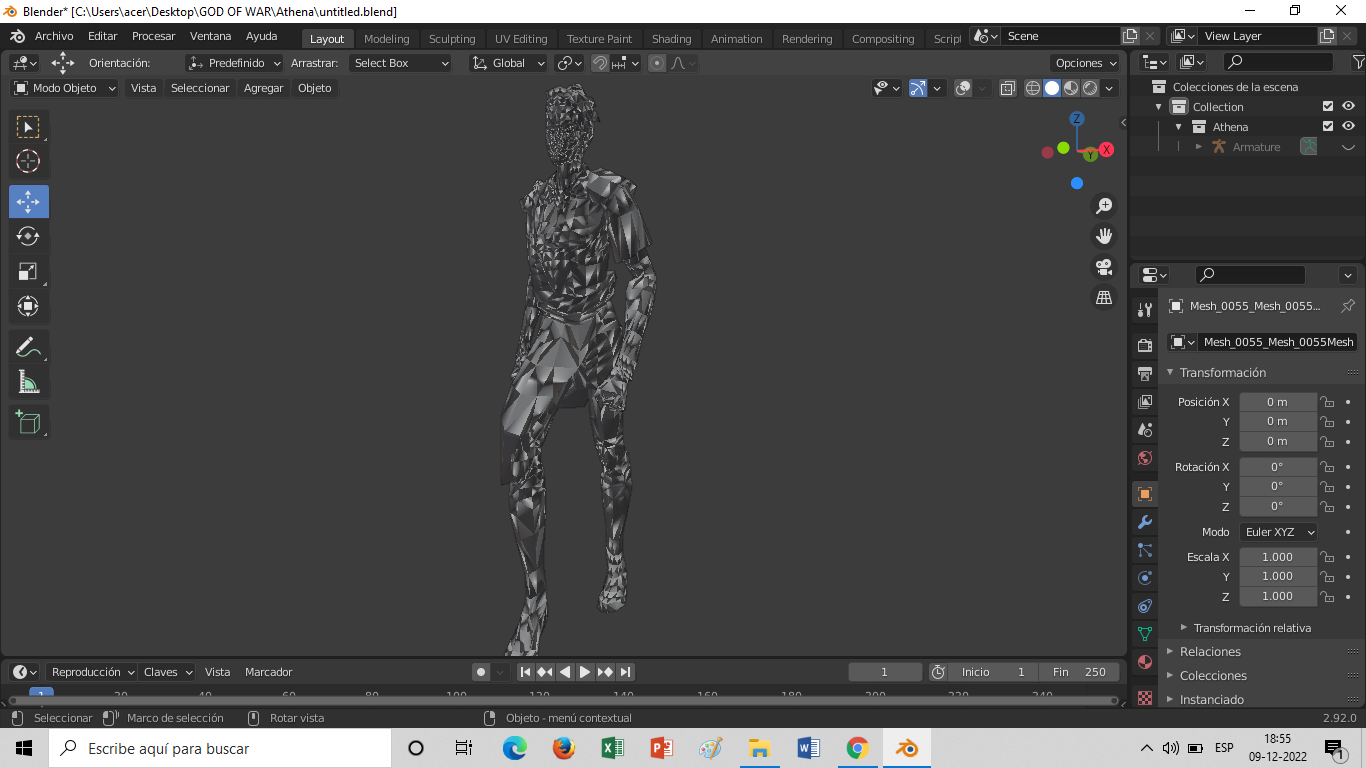
Task: Switch perspective/orthographic grid icon
Action: tap(1104, 298)
